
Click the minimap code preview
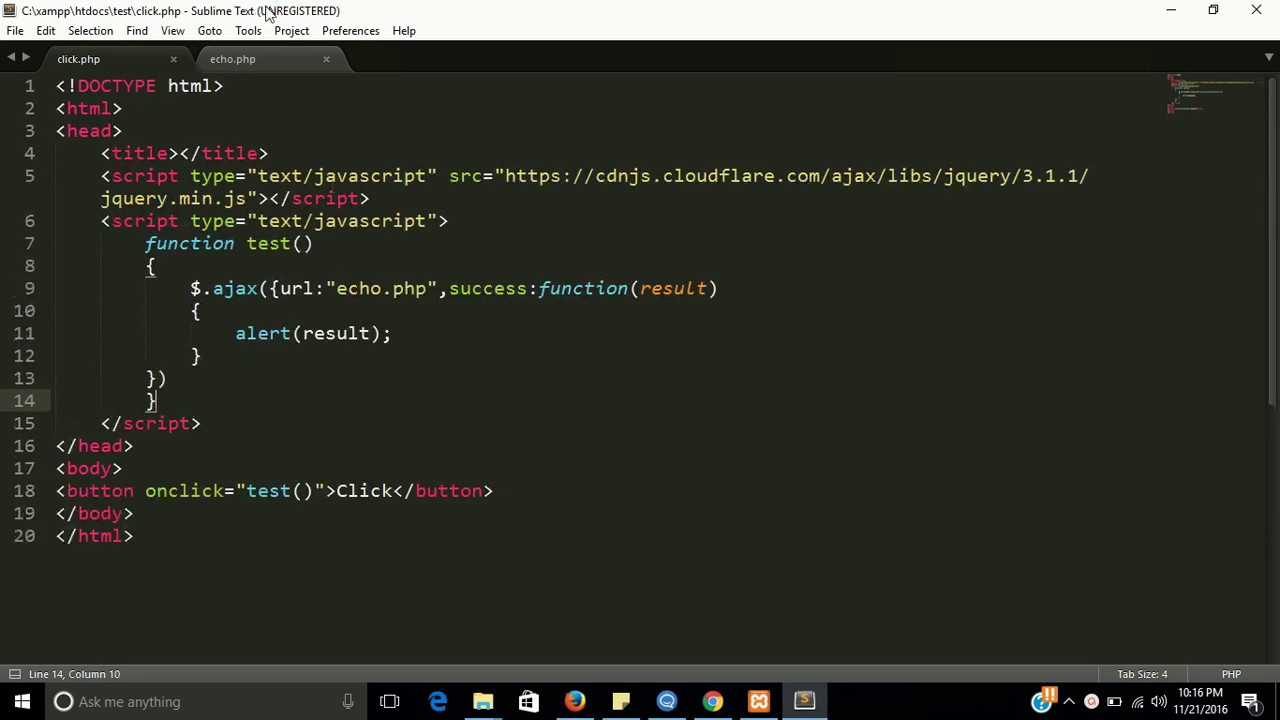1211,94
